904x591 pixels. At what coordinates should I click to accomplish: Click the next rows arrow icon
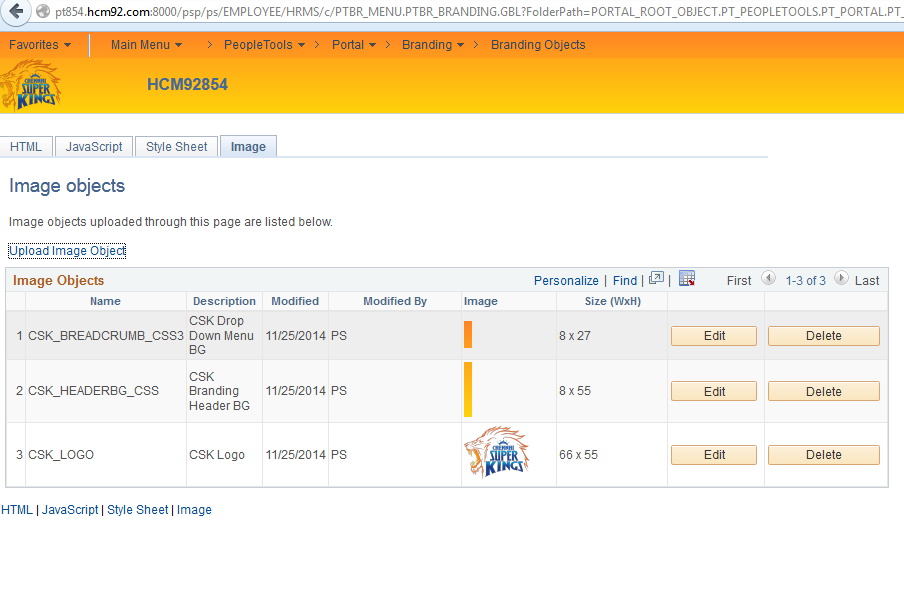click(841, 278)
